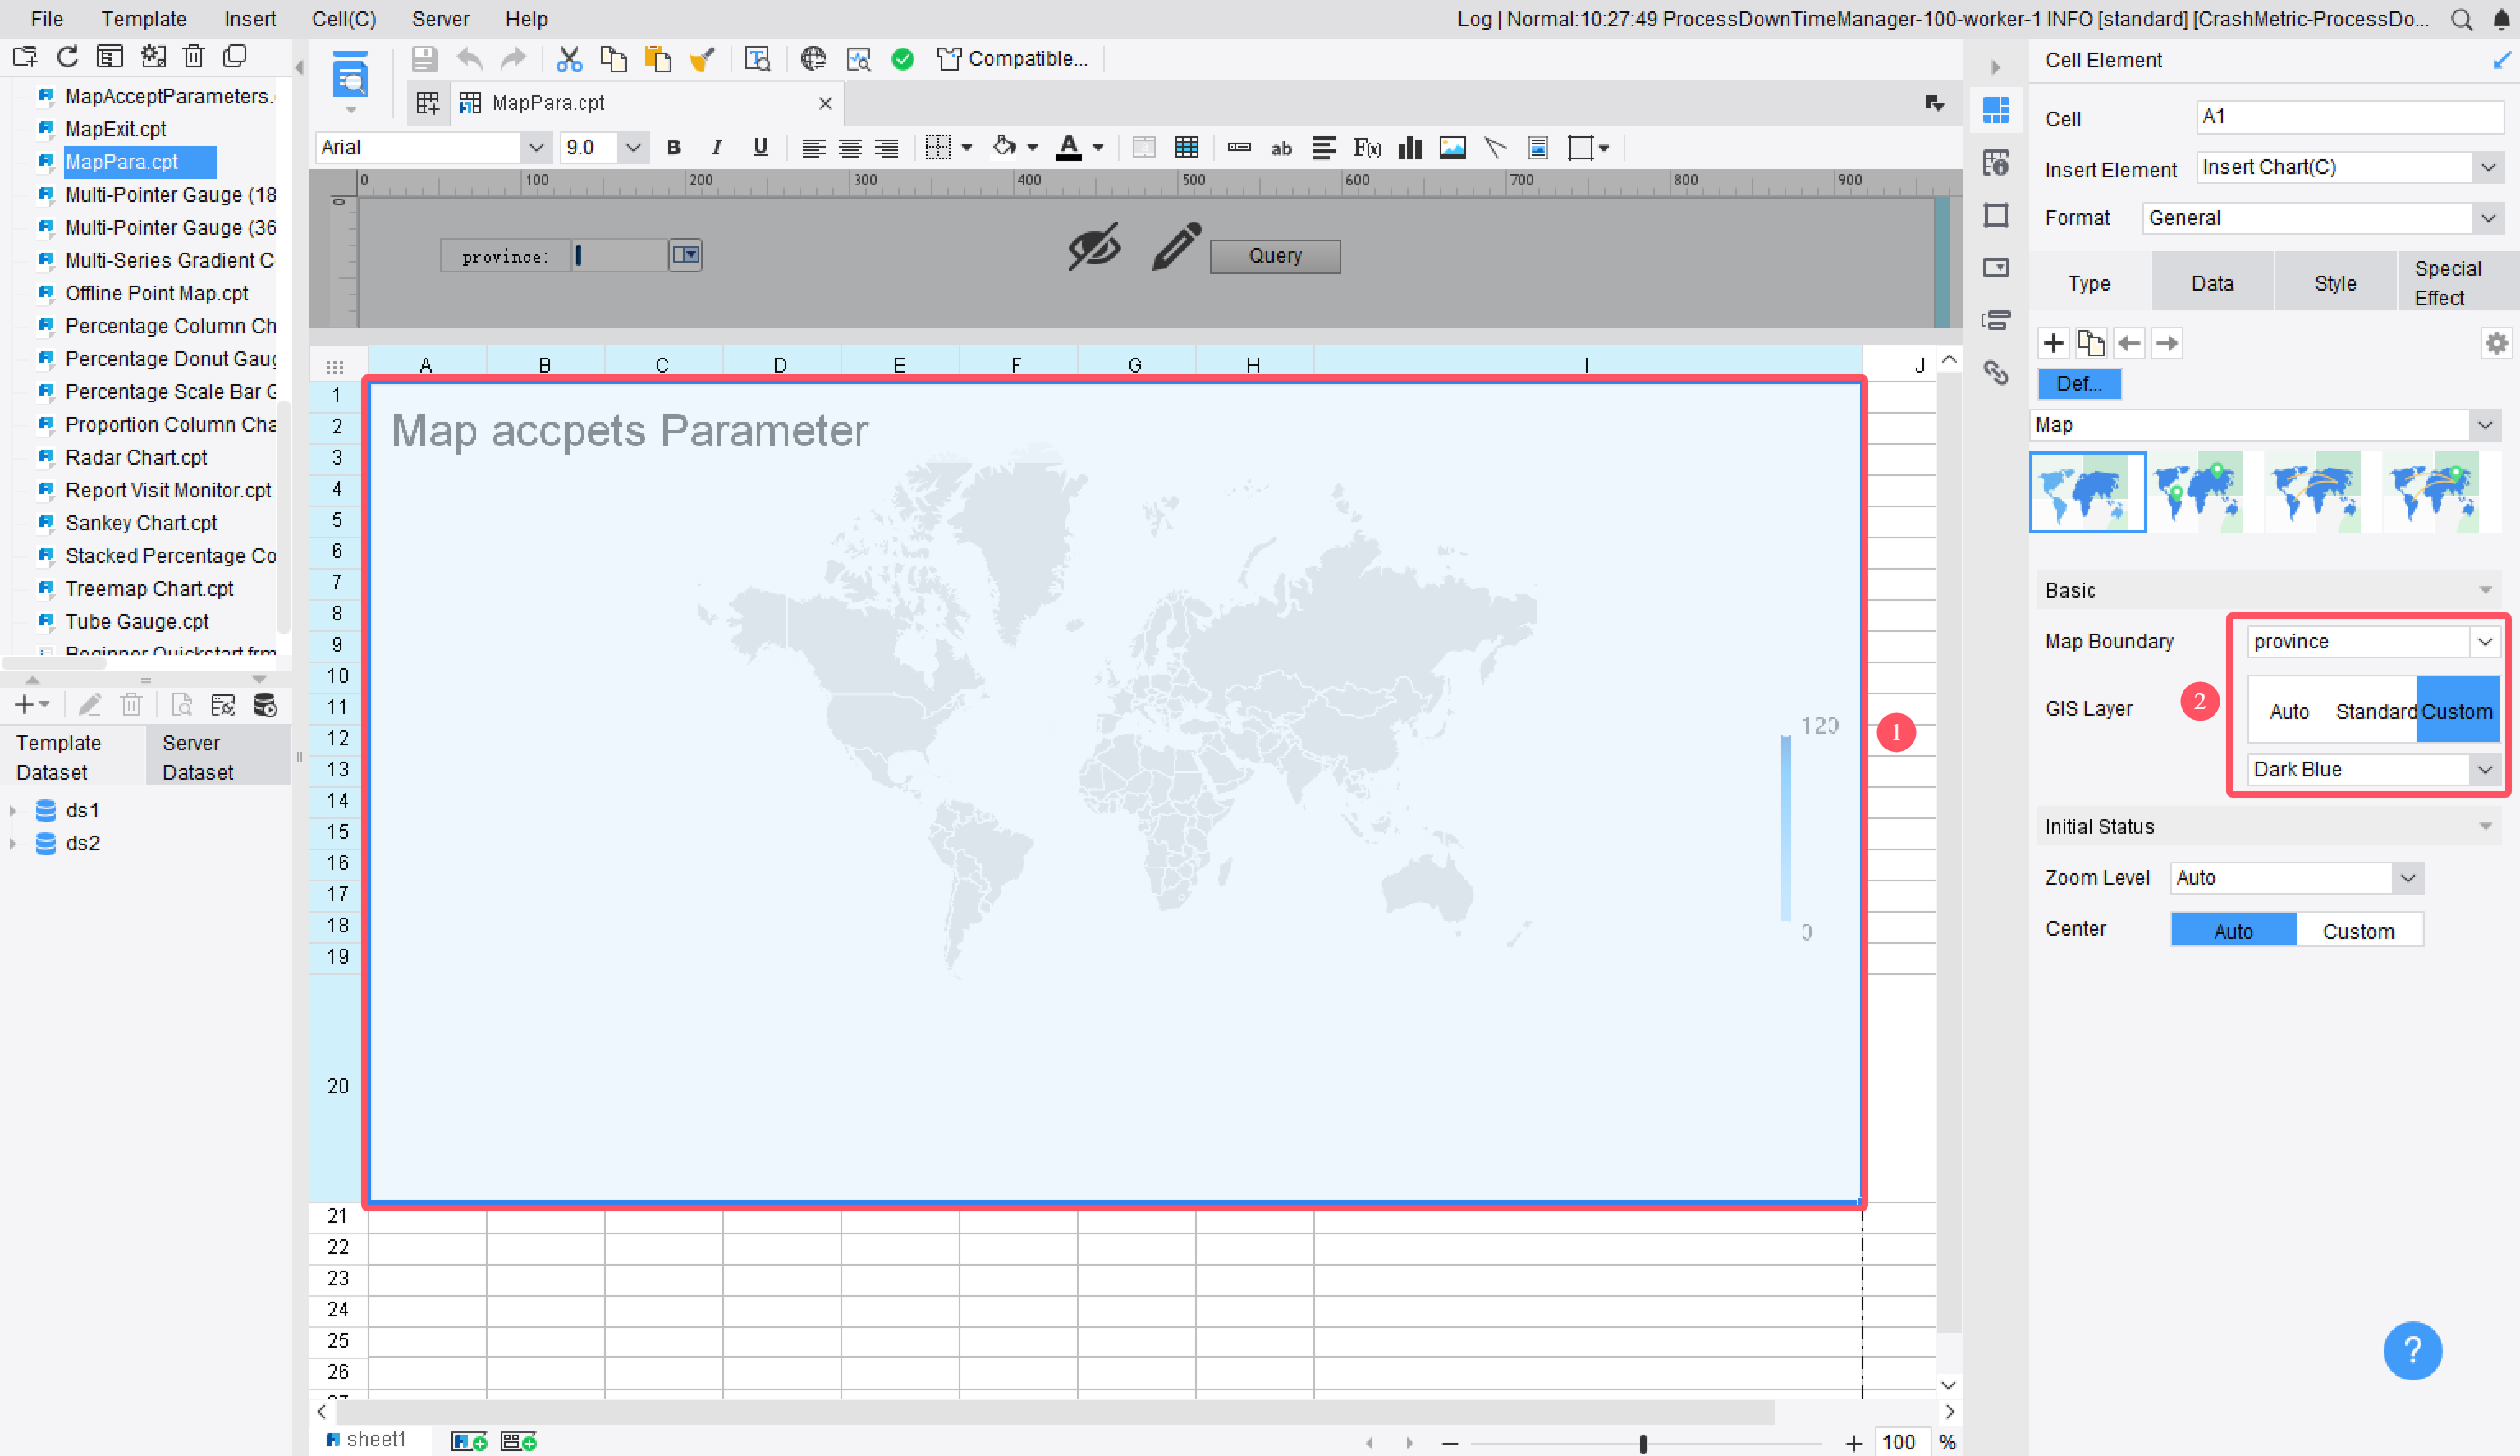Click the Underline formatting icon

coord(760,148)
